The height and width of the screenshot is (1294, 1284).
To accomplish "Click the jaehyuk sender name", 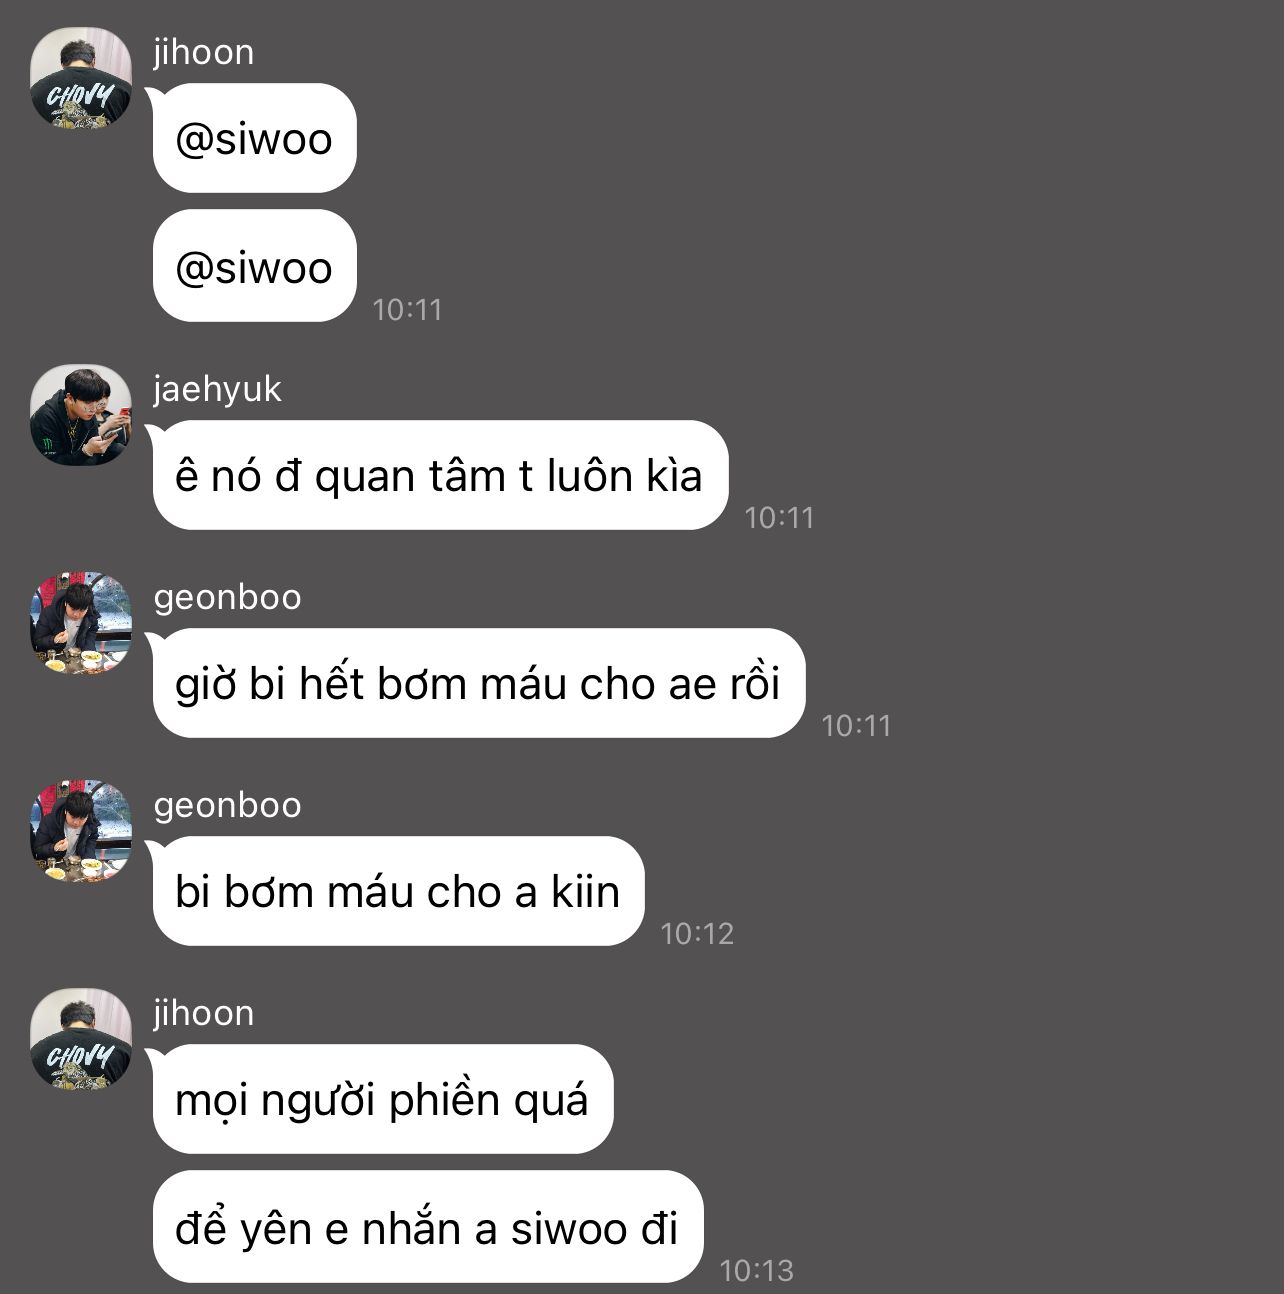I will point(218,389).
